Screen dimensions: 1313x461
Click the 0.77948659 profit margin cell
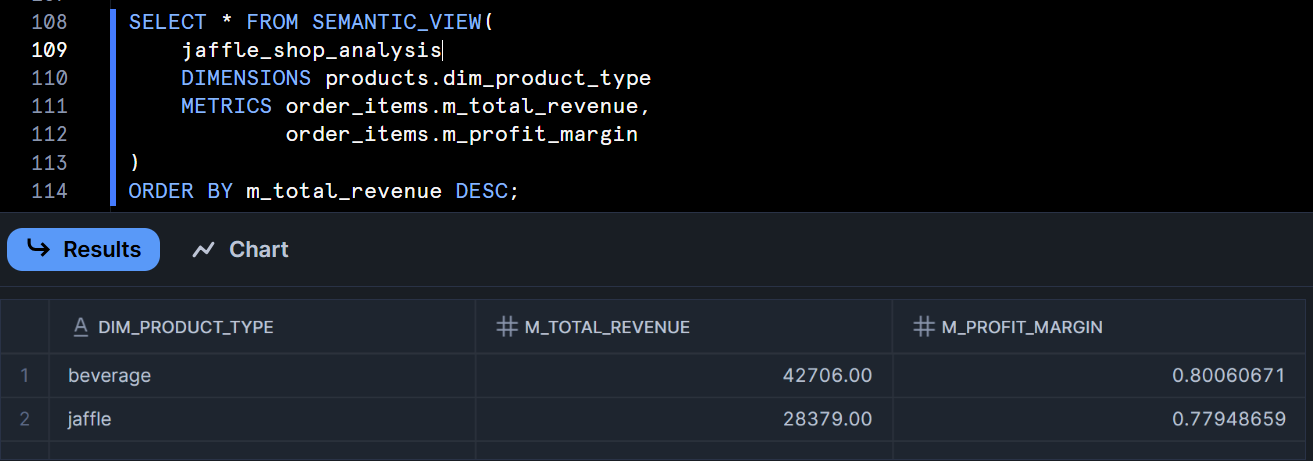pyautogui.click(x=1229, y=419)
